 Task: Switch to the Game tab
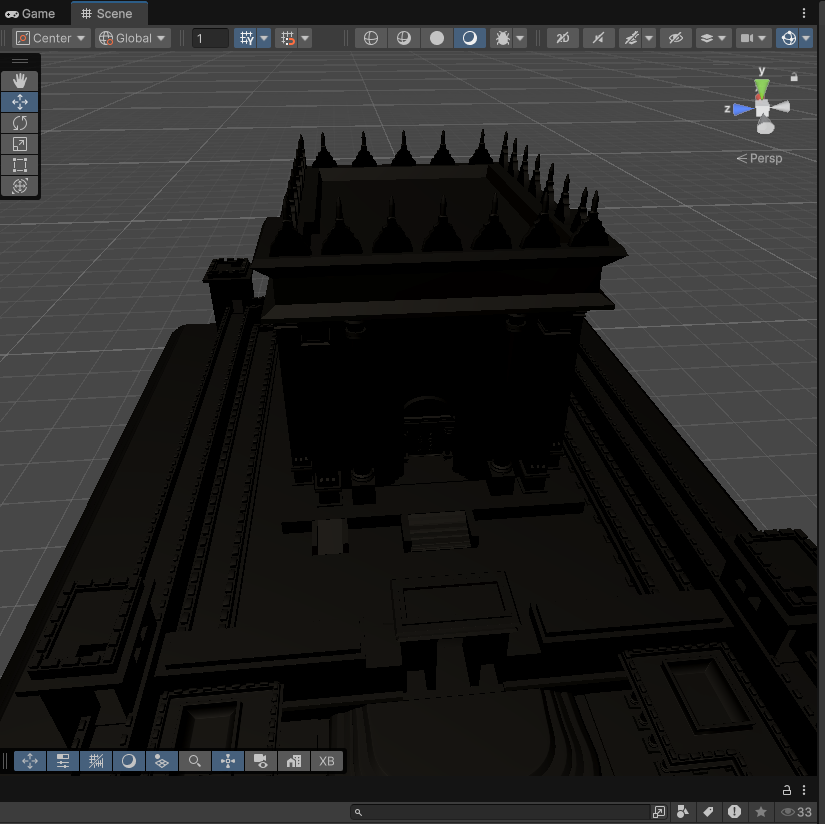point(30,13)
